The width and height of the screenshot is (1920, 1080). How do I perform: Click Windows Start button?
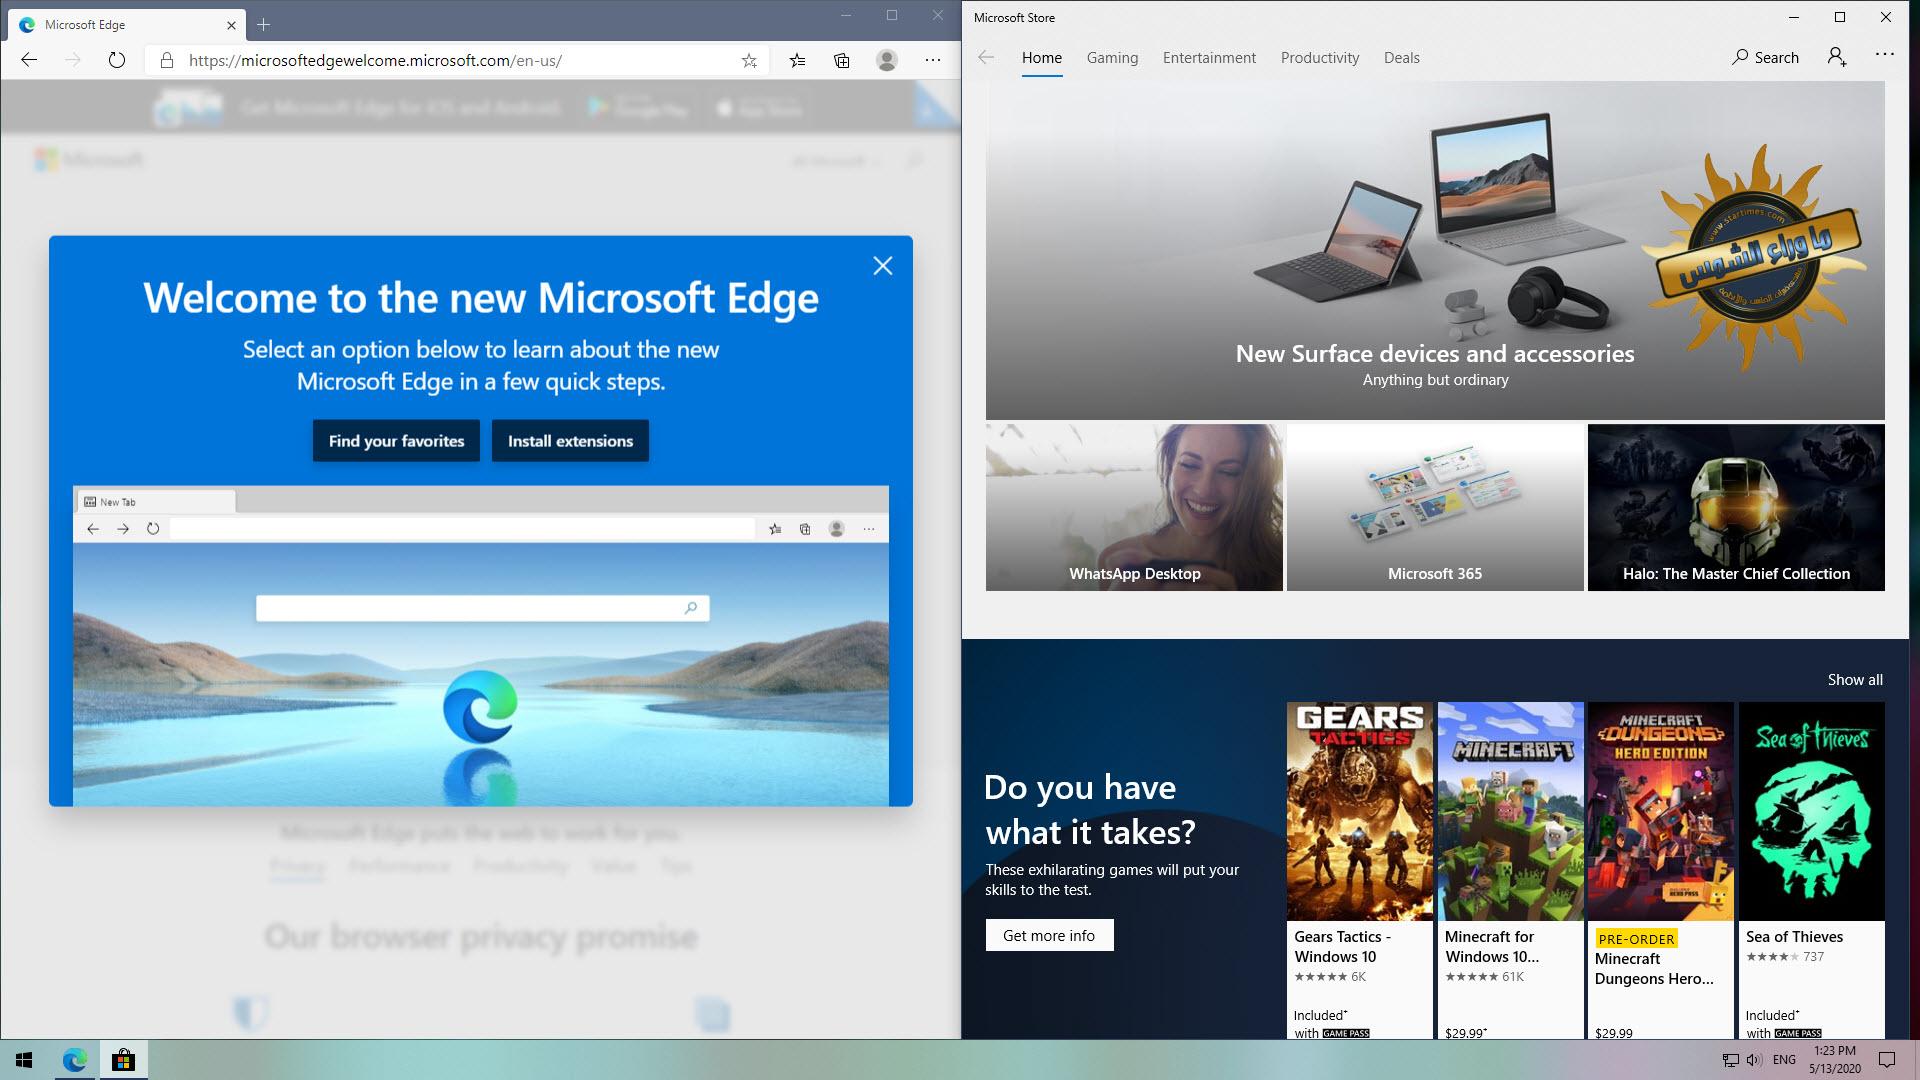[24, 1060]
